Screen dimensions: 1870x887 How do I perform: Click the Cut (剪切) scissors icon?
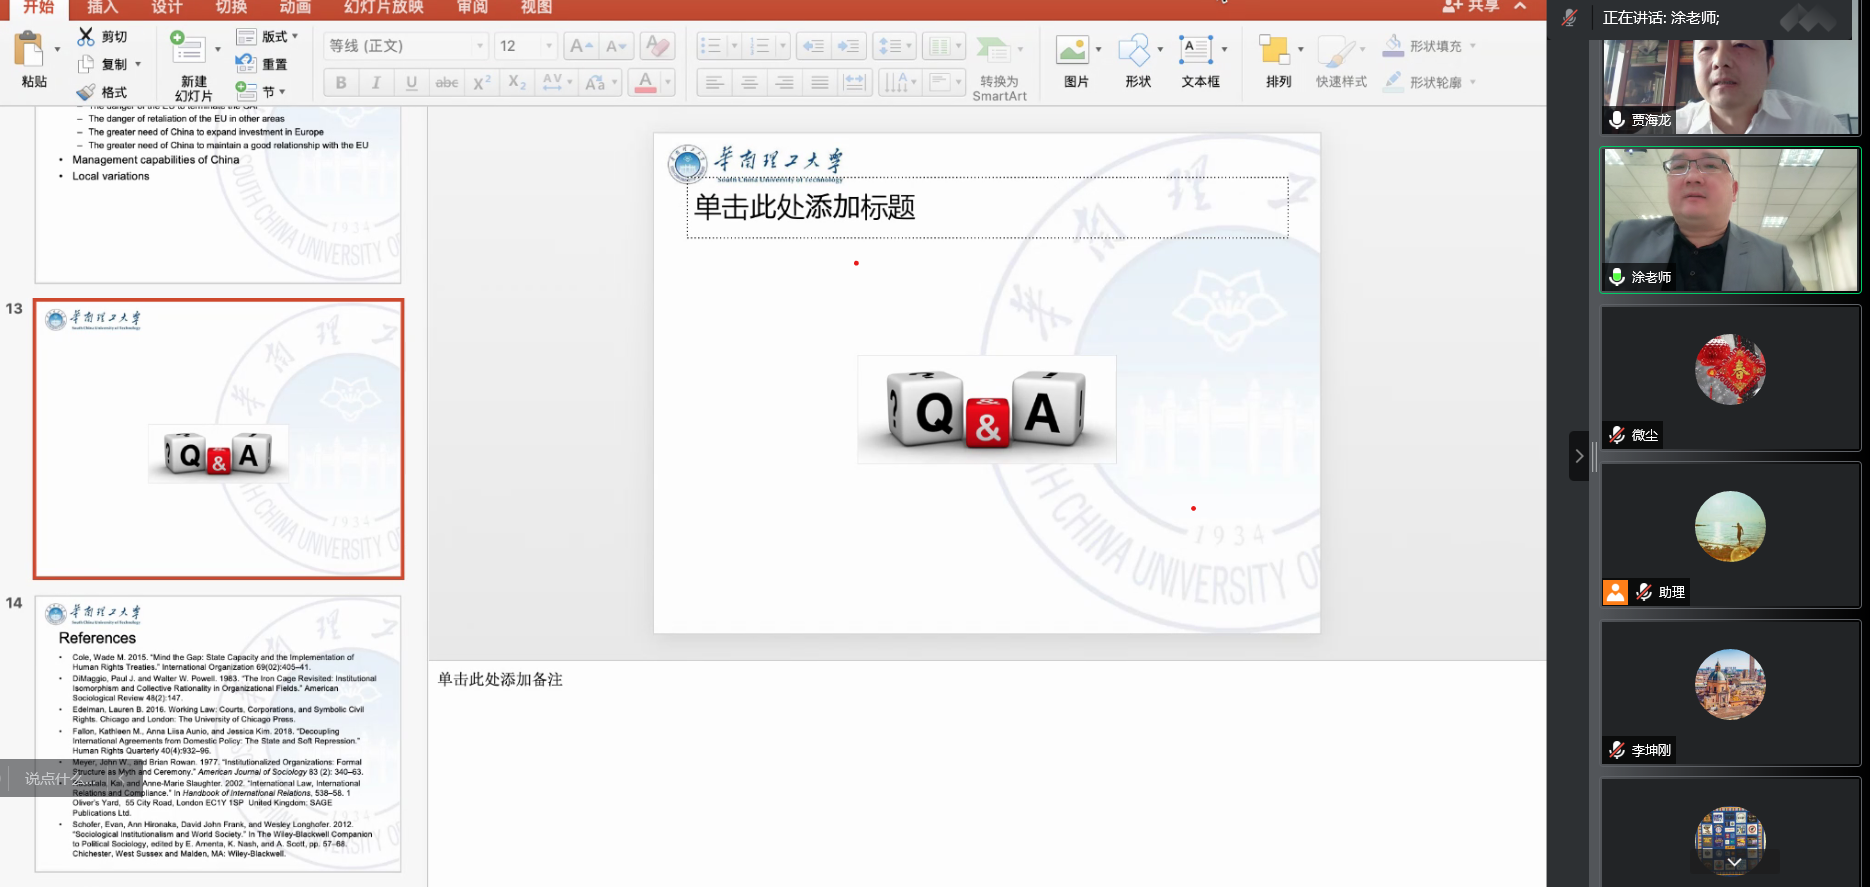[86, 37]
